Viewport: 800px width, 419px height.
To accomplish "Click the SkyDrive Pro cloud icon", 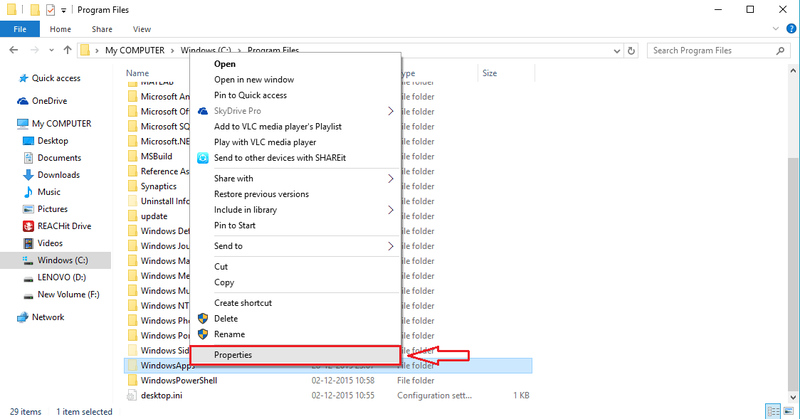I will click(203, 111).
